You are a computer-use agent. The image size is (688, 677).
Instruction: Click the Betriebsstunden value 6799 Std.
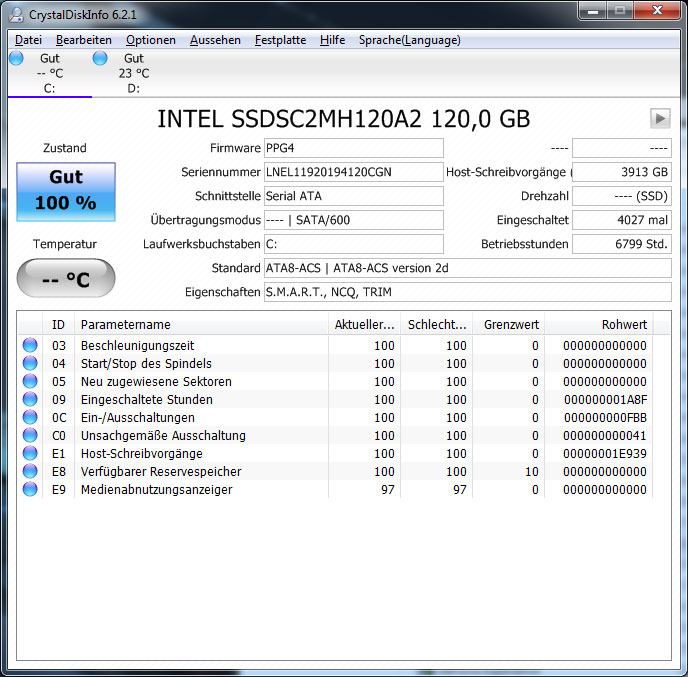622,244
